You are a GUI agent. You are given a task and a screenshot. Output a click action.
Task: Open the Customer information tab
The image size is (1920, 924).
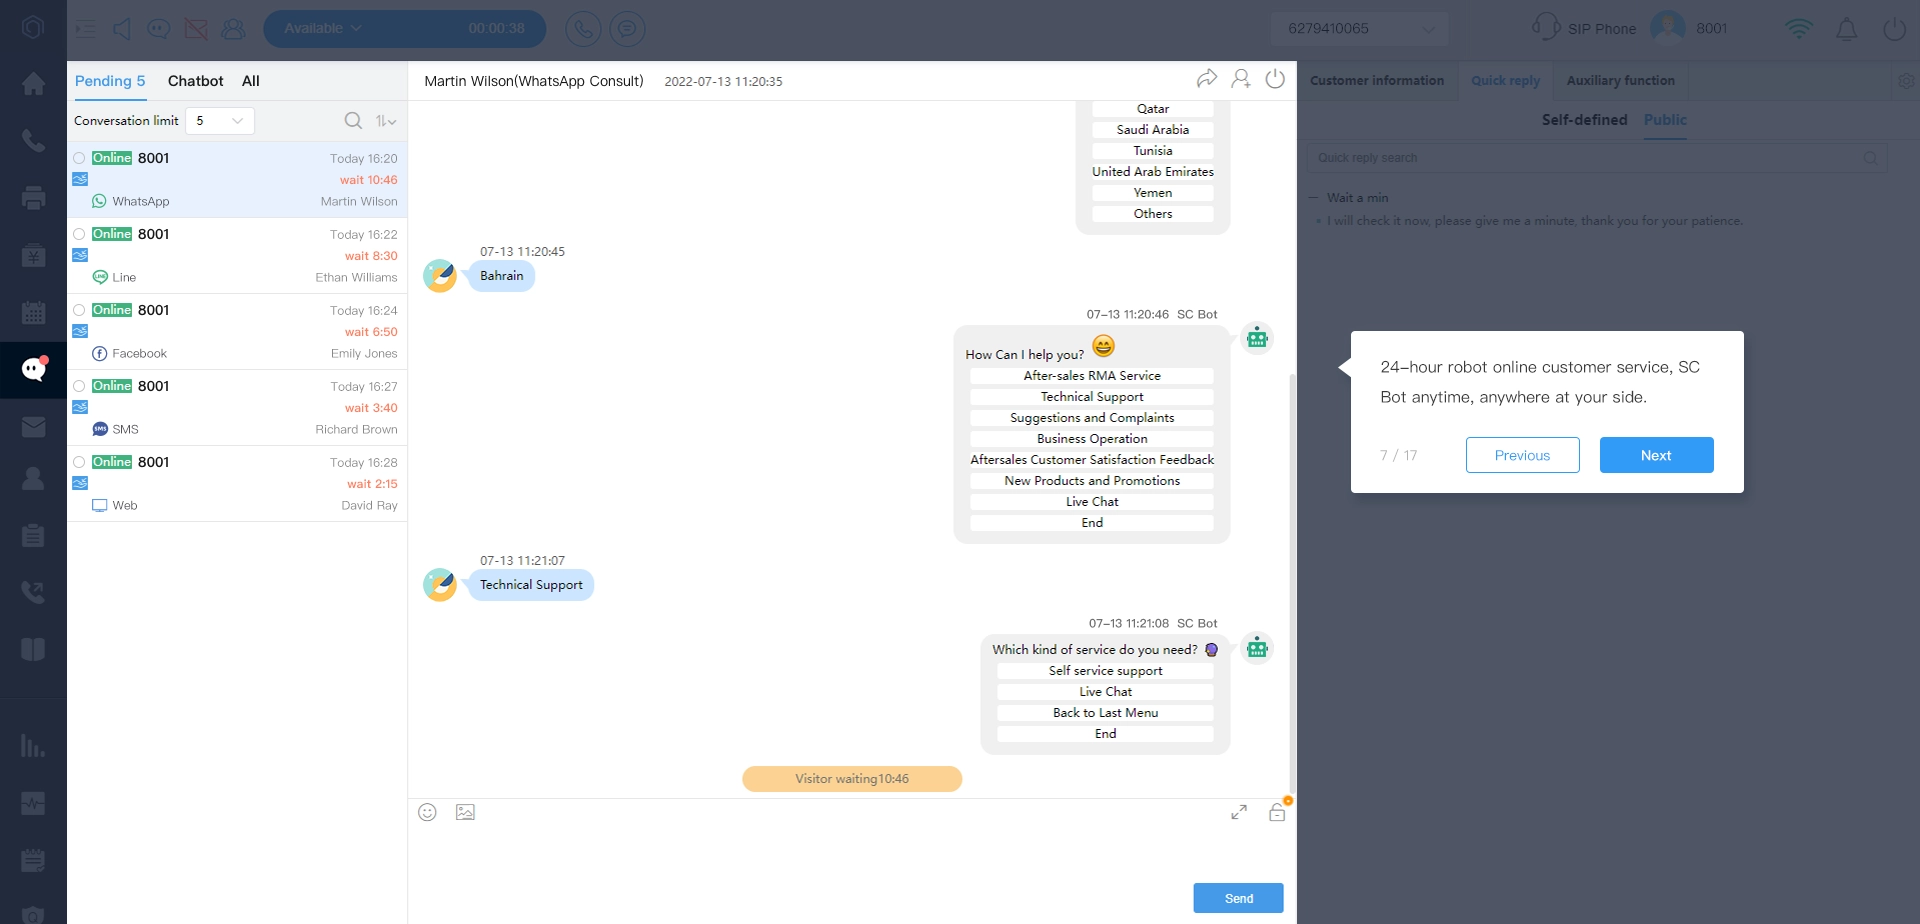click(1376, 81)
